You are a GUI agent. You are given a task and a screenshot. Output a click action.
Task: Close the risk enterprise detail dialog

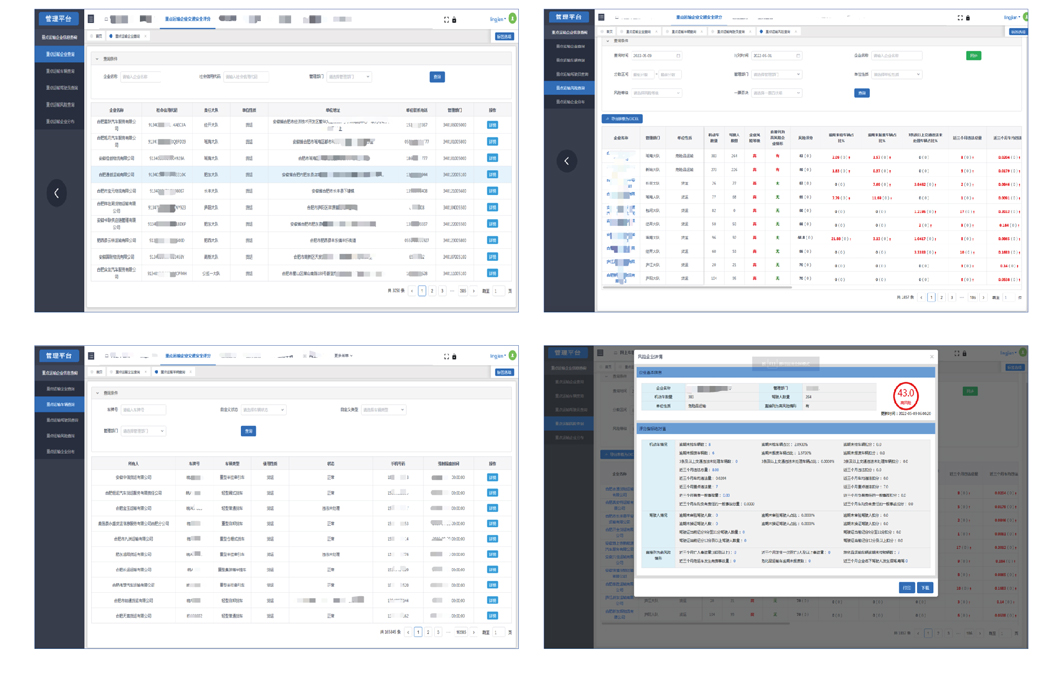[931, 356]
